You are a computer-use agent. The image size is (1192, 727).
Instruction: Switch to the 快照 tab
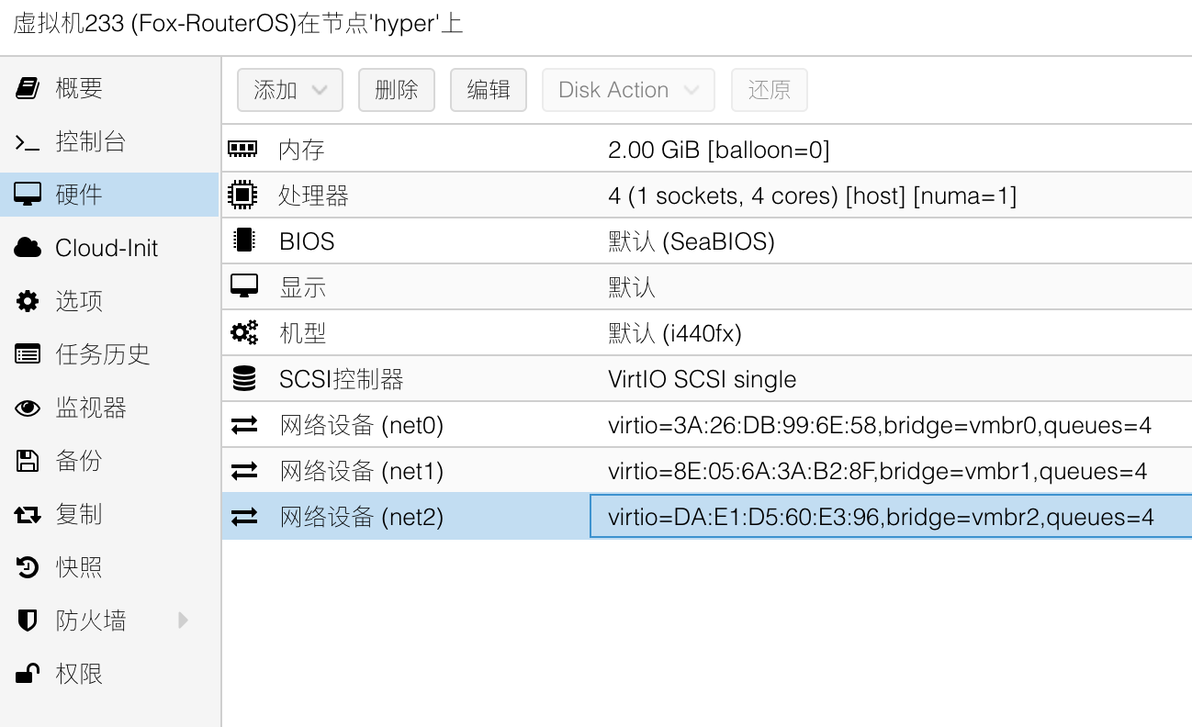(x=79, y=568)
